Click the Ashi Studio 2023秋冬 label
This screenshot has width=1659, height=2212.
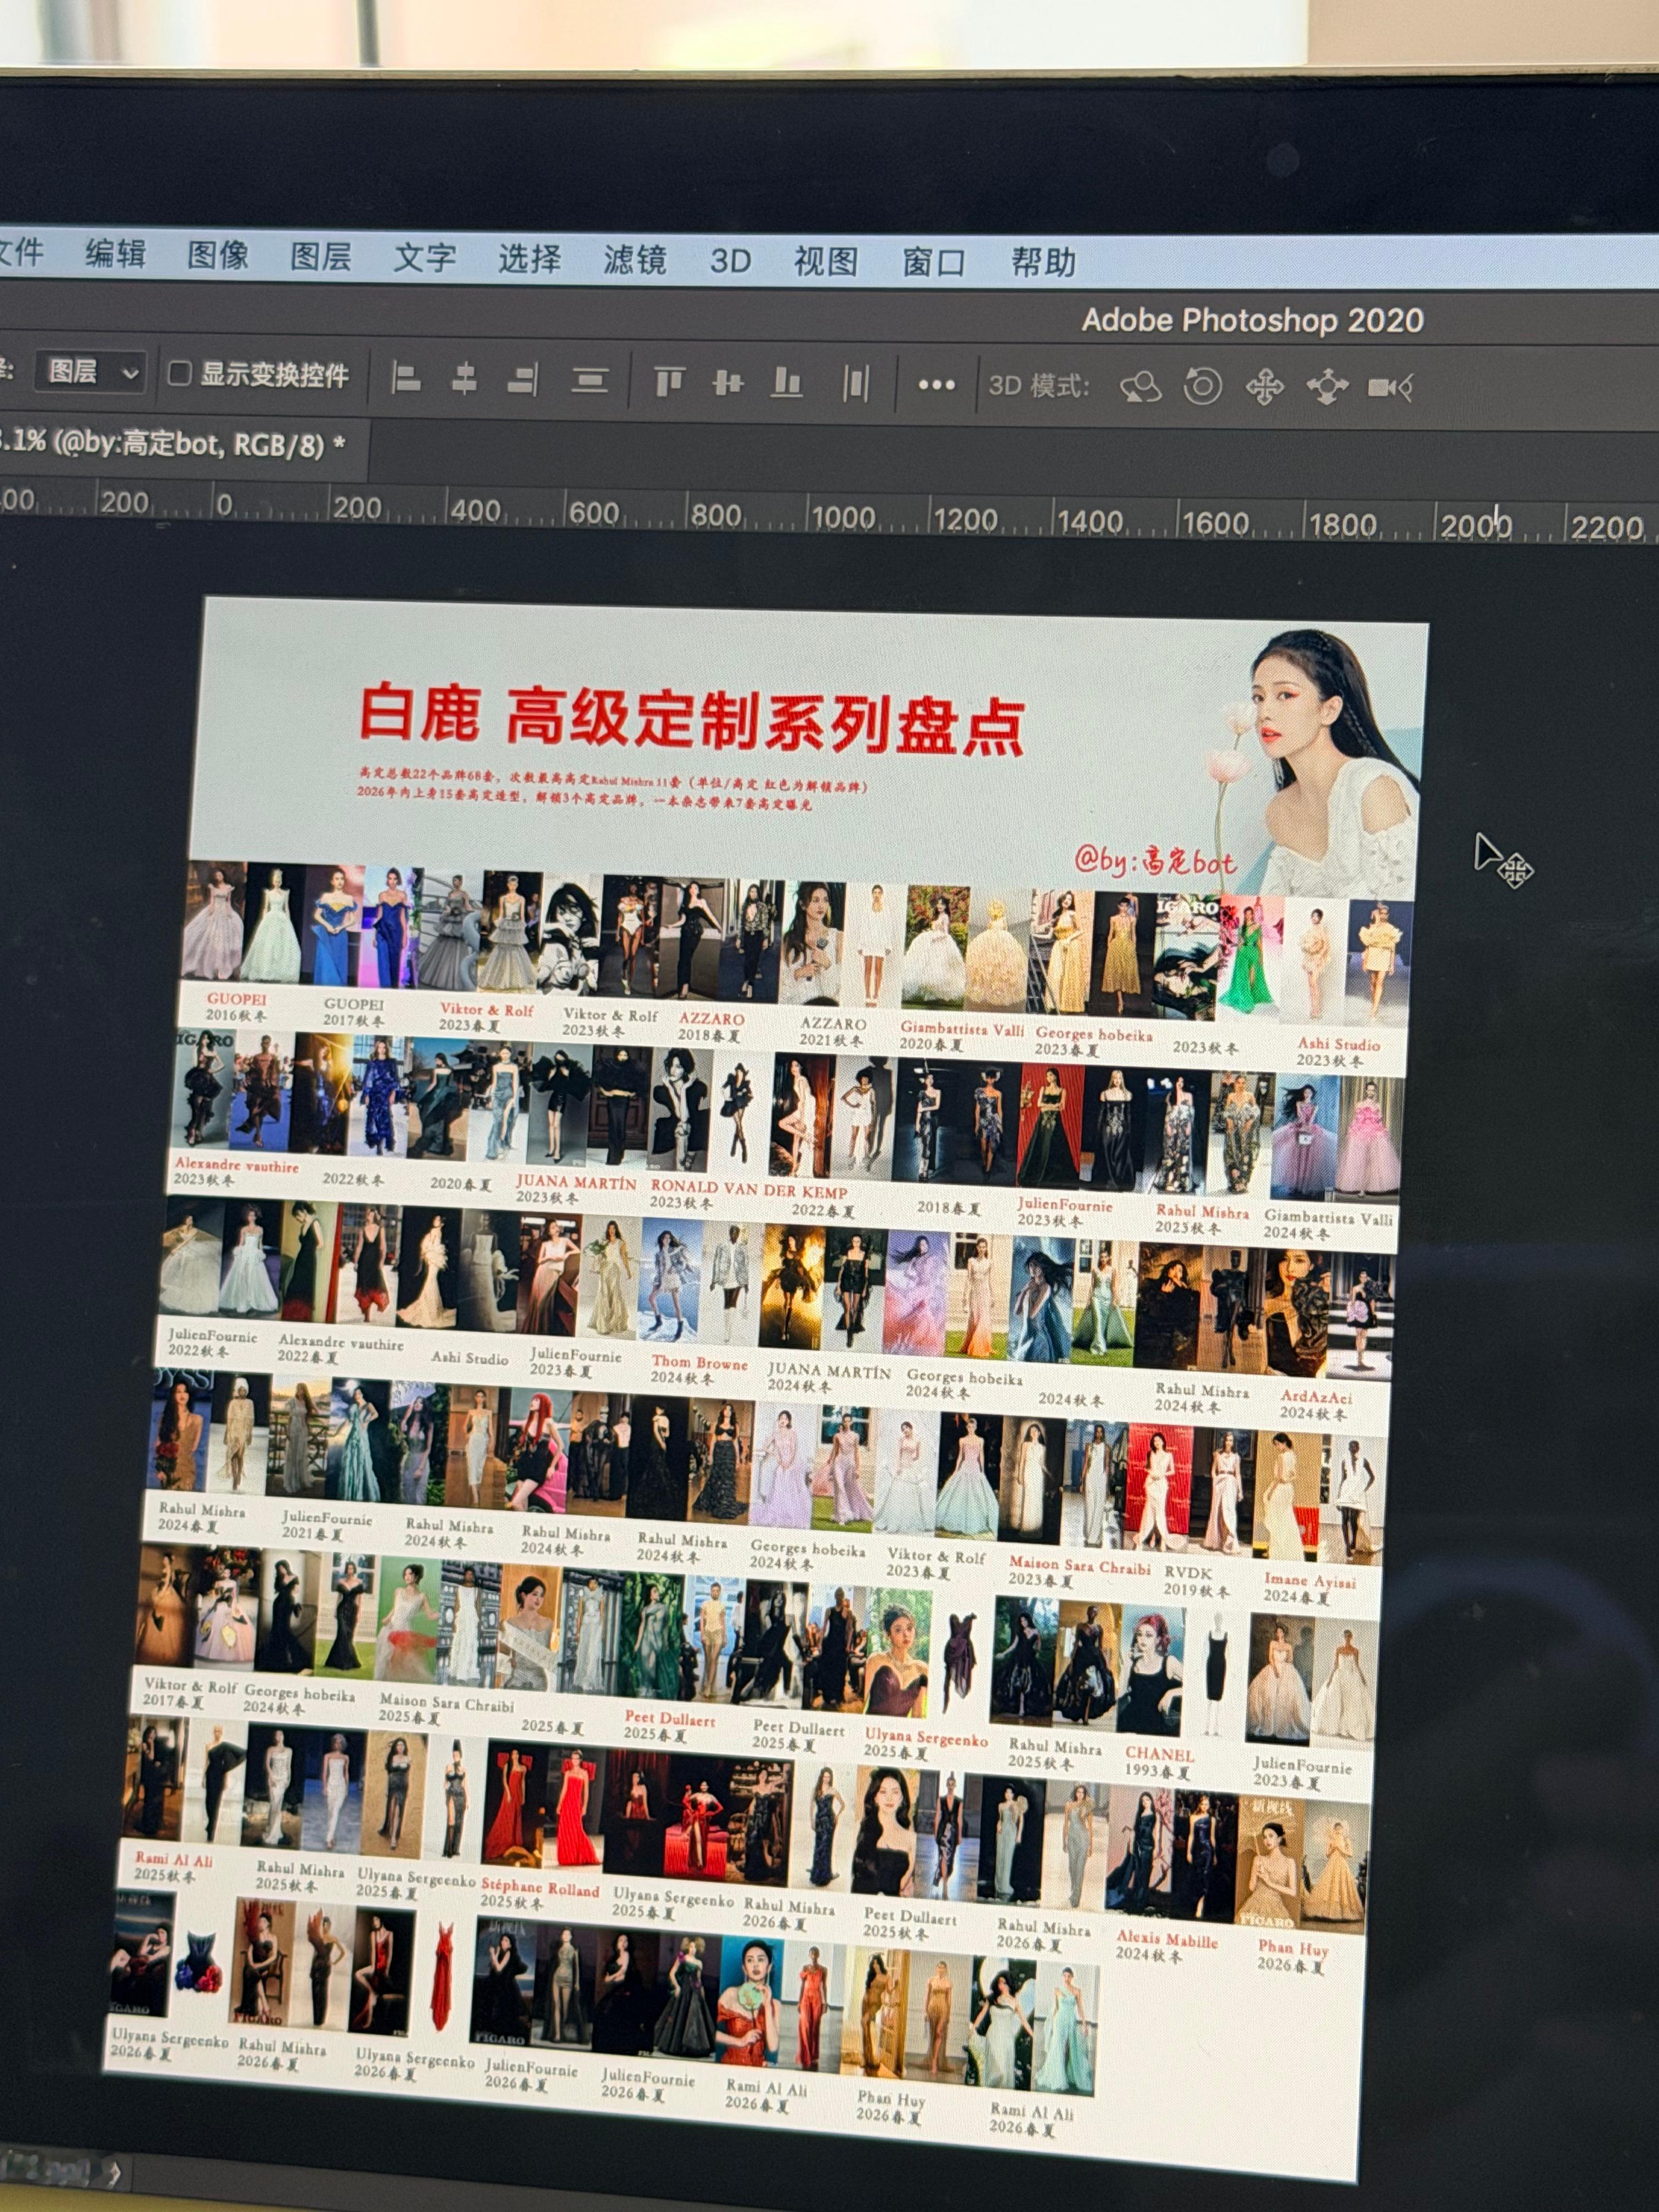tap(1338, 1052)
